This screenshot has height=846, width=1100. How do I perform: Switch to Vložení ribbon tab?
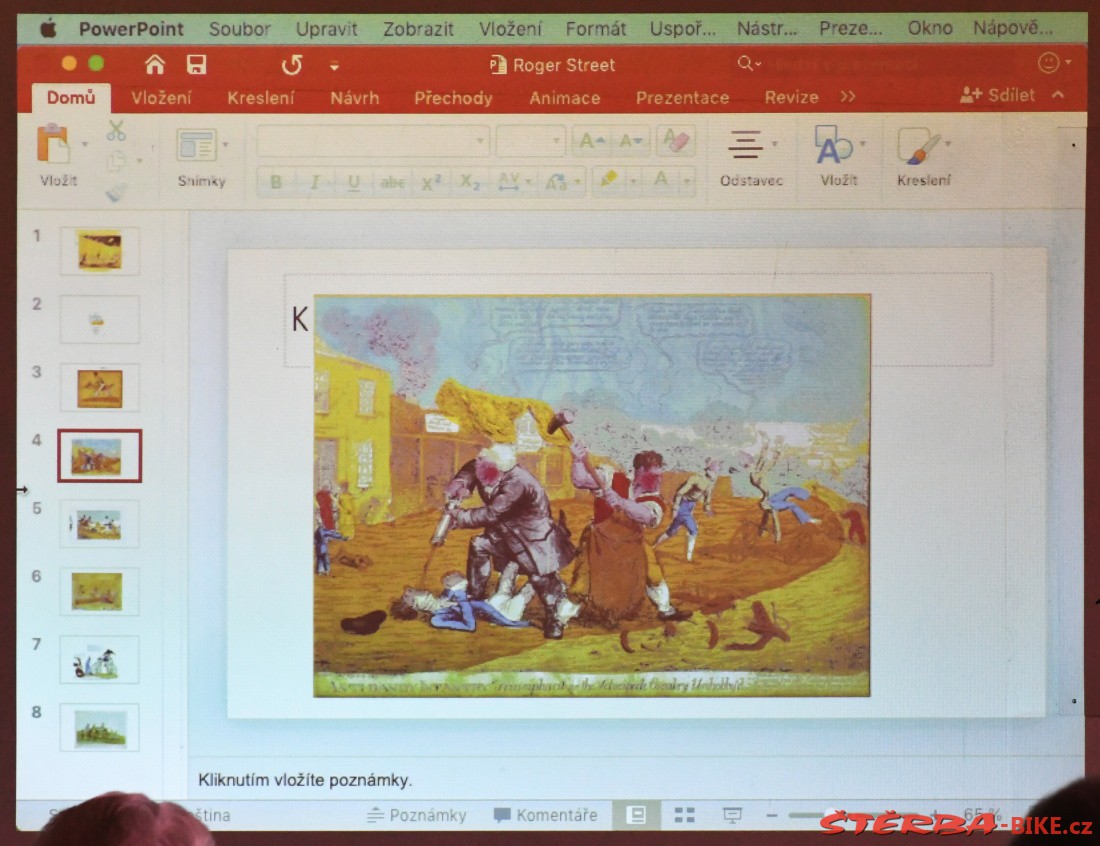pos(161,98)
